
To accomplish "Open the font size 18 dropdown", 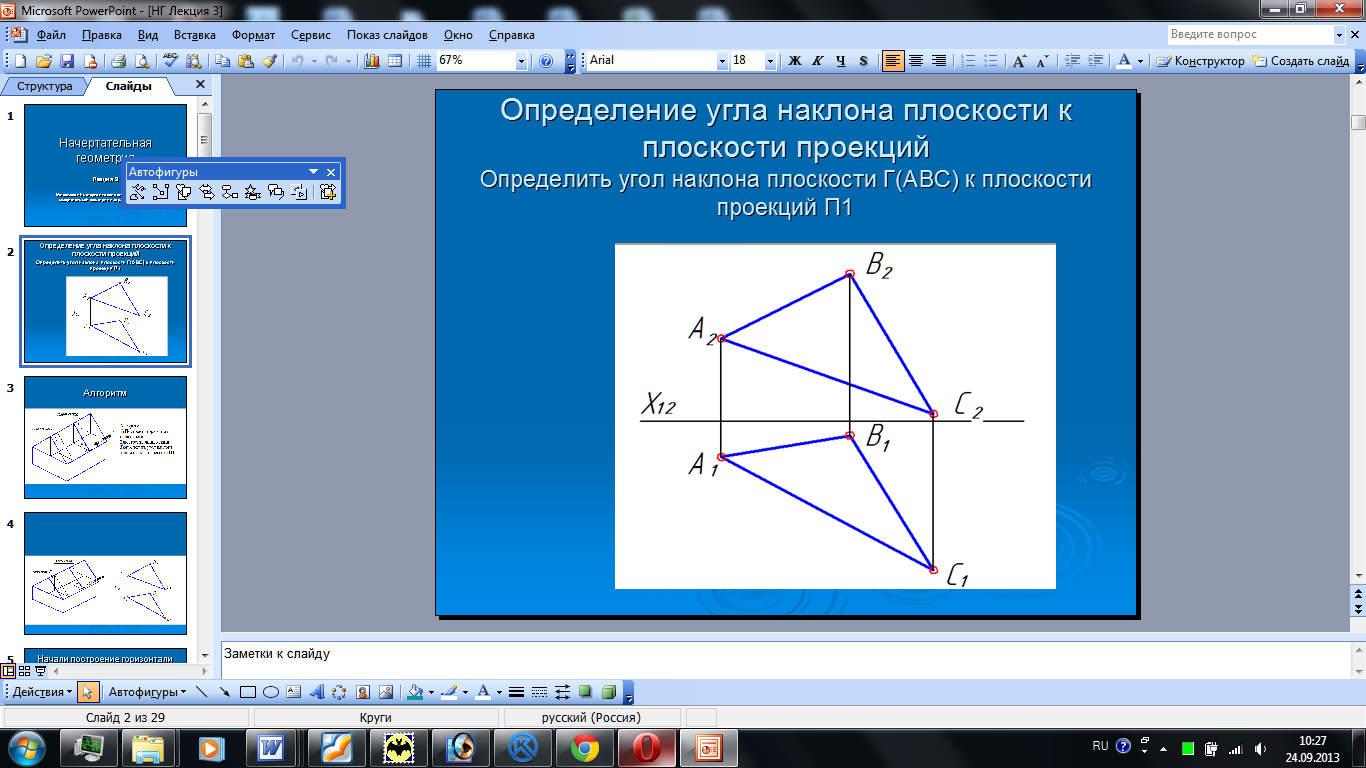I will [x=770, y=61].
